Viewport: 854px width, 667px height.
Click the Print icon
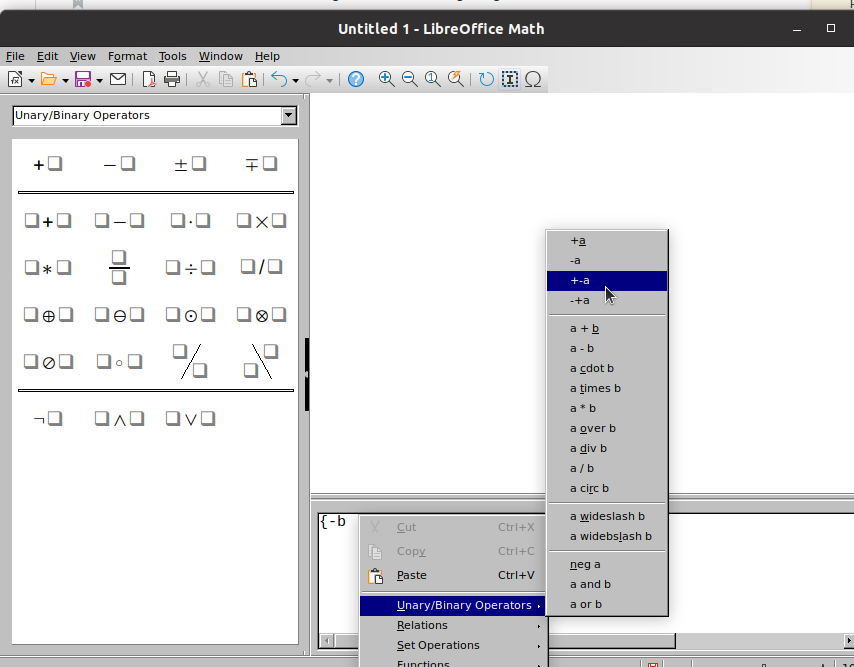pos(170,78)
